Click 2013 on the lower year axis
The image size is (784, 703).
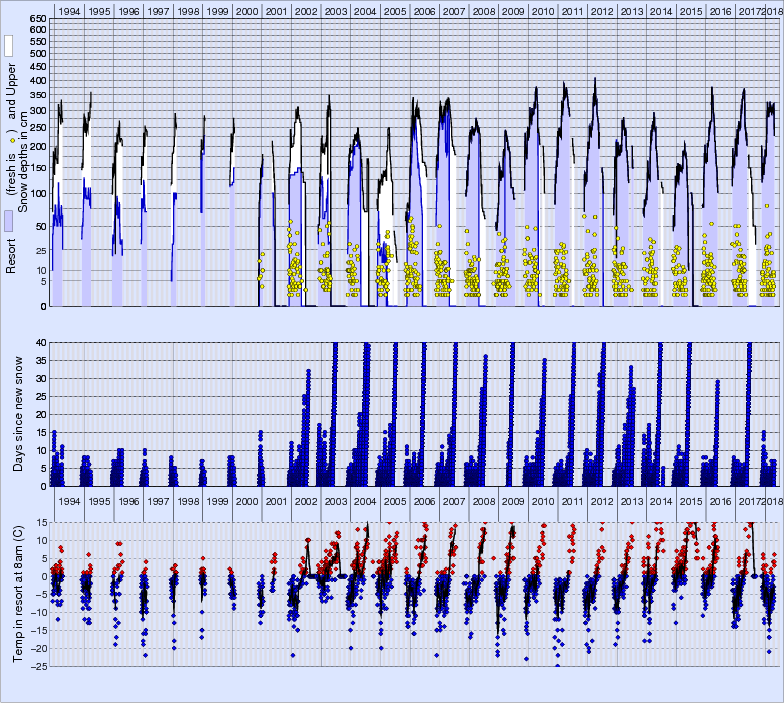pos(631,501)
